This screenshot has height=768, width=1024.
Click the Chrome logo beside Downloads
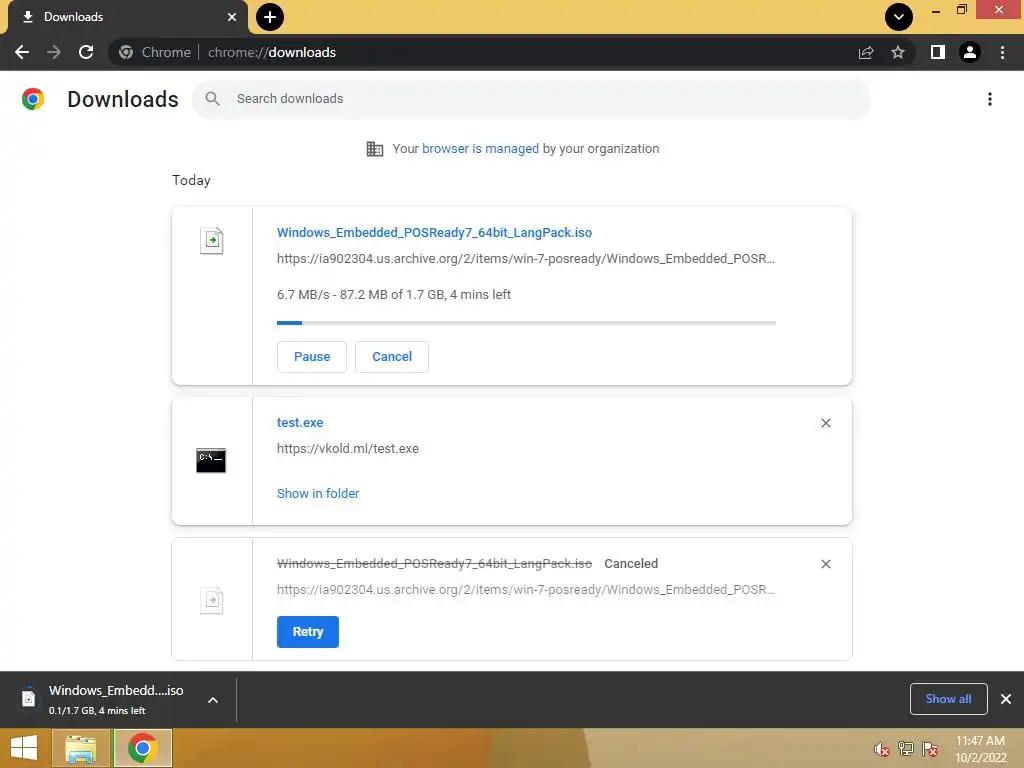(33, 99)
